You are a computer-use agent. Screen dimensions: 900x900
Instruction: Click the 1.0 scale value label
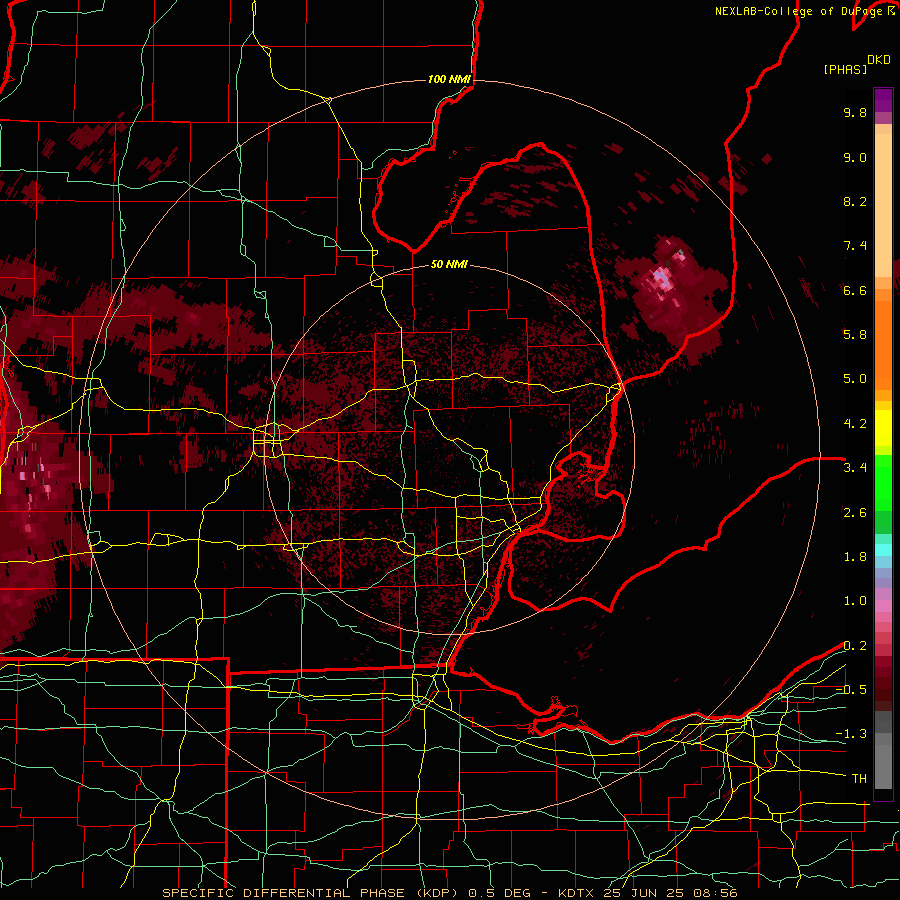pyautogui.click(x=855, y=601)
